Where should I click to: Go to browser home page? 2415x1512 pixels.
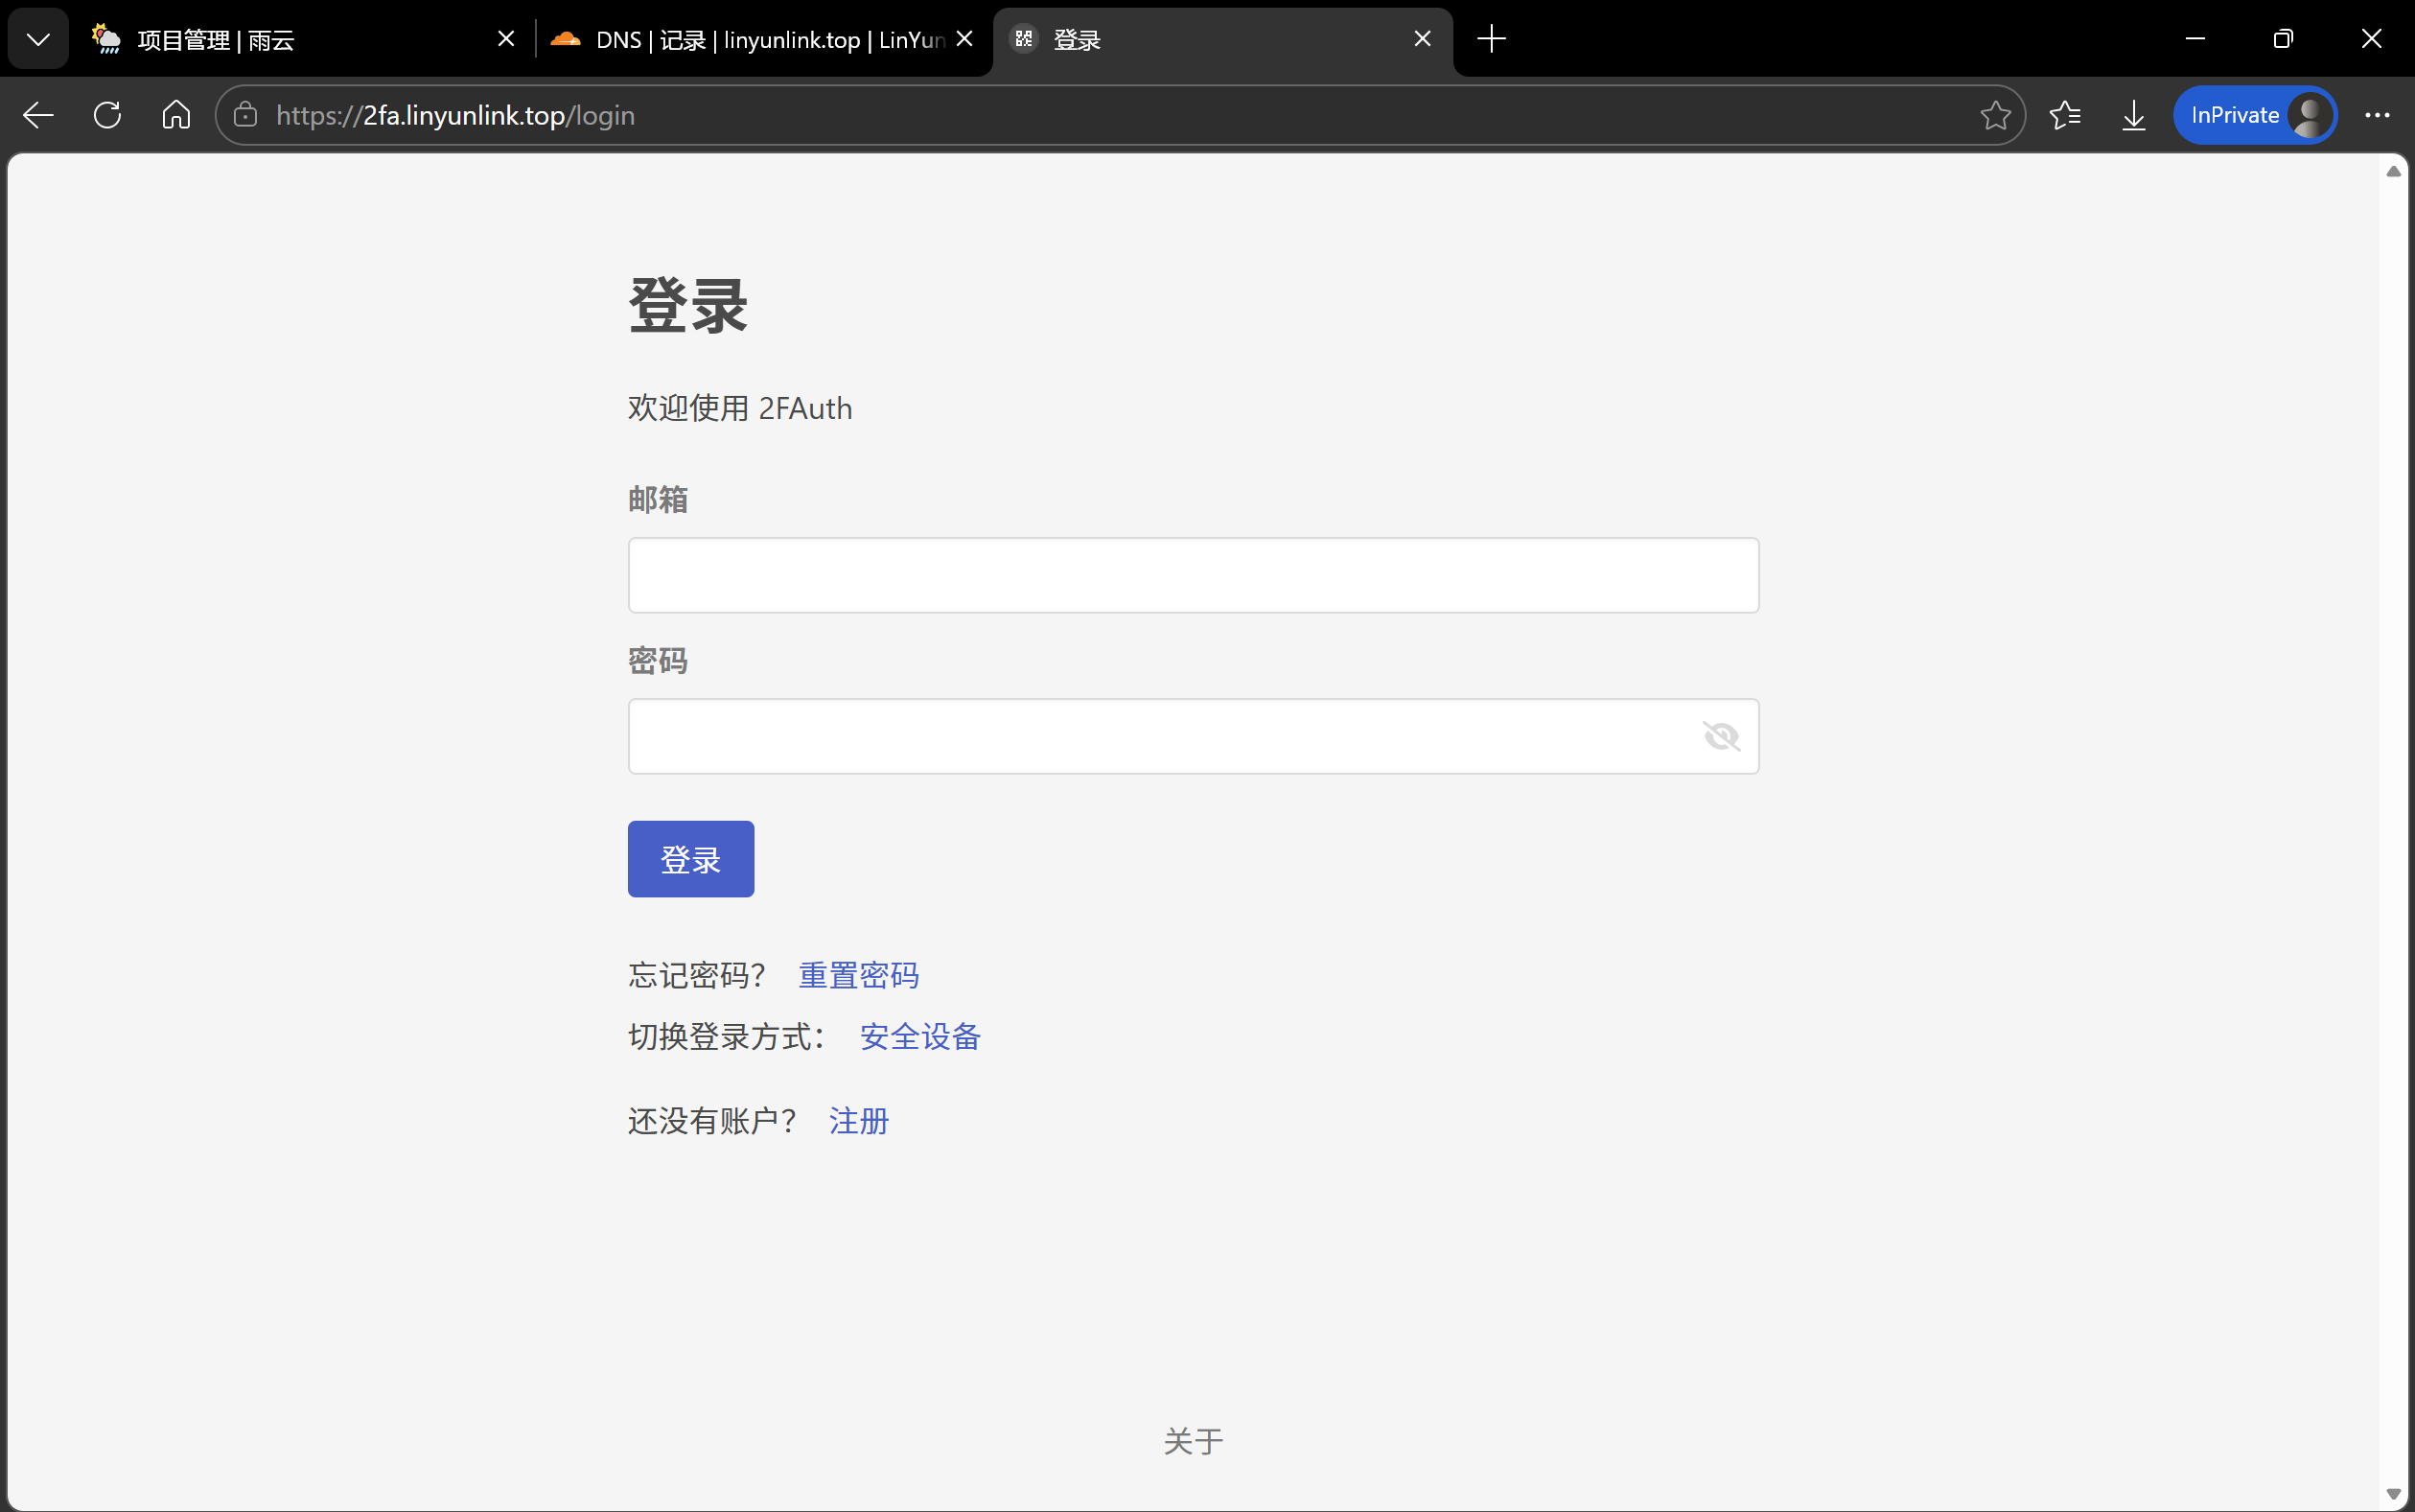click(x=176, y=115)
